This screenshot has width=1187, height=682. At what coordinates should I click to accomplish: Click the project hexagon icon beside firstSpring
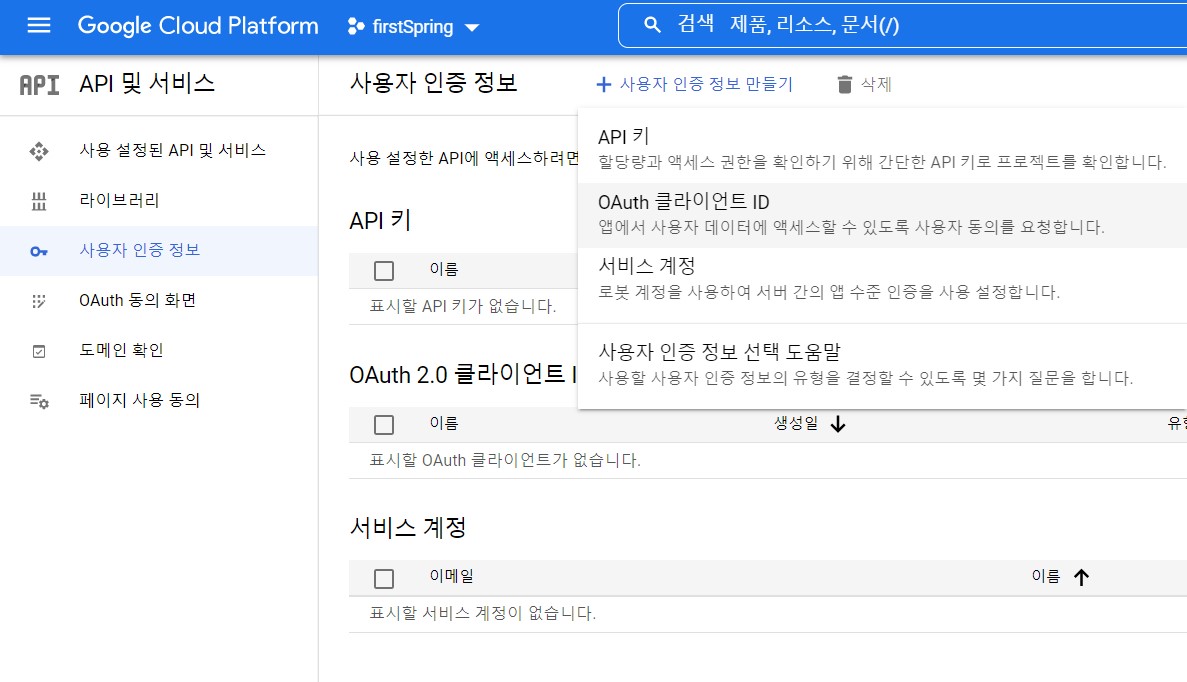tap(355, 26)
